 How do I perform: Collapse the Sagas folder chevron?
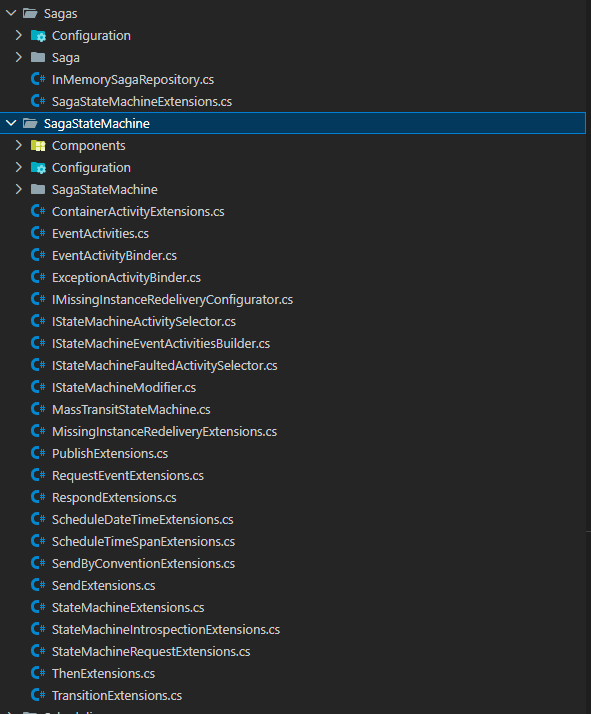[11, 13]
